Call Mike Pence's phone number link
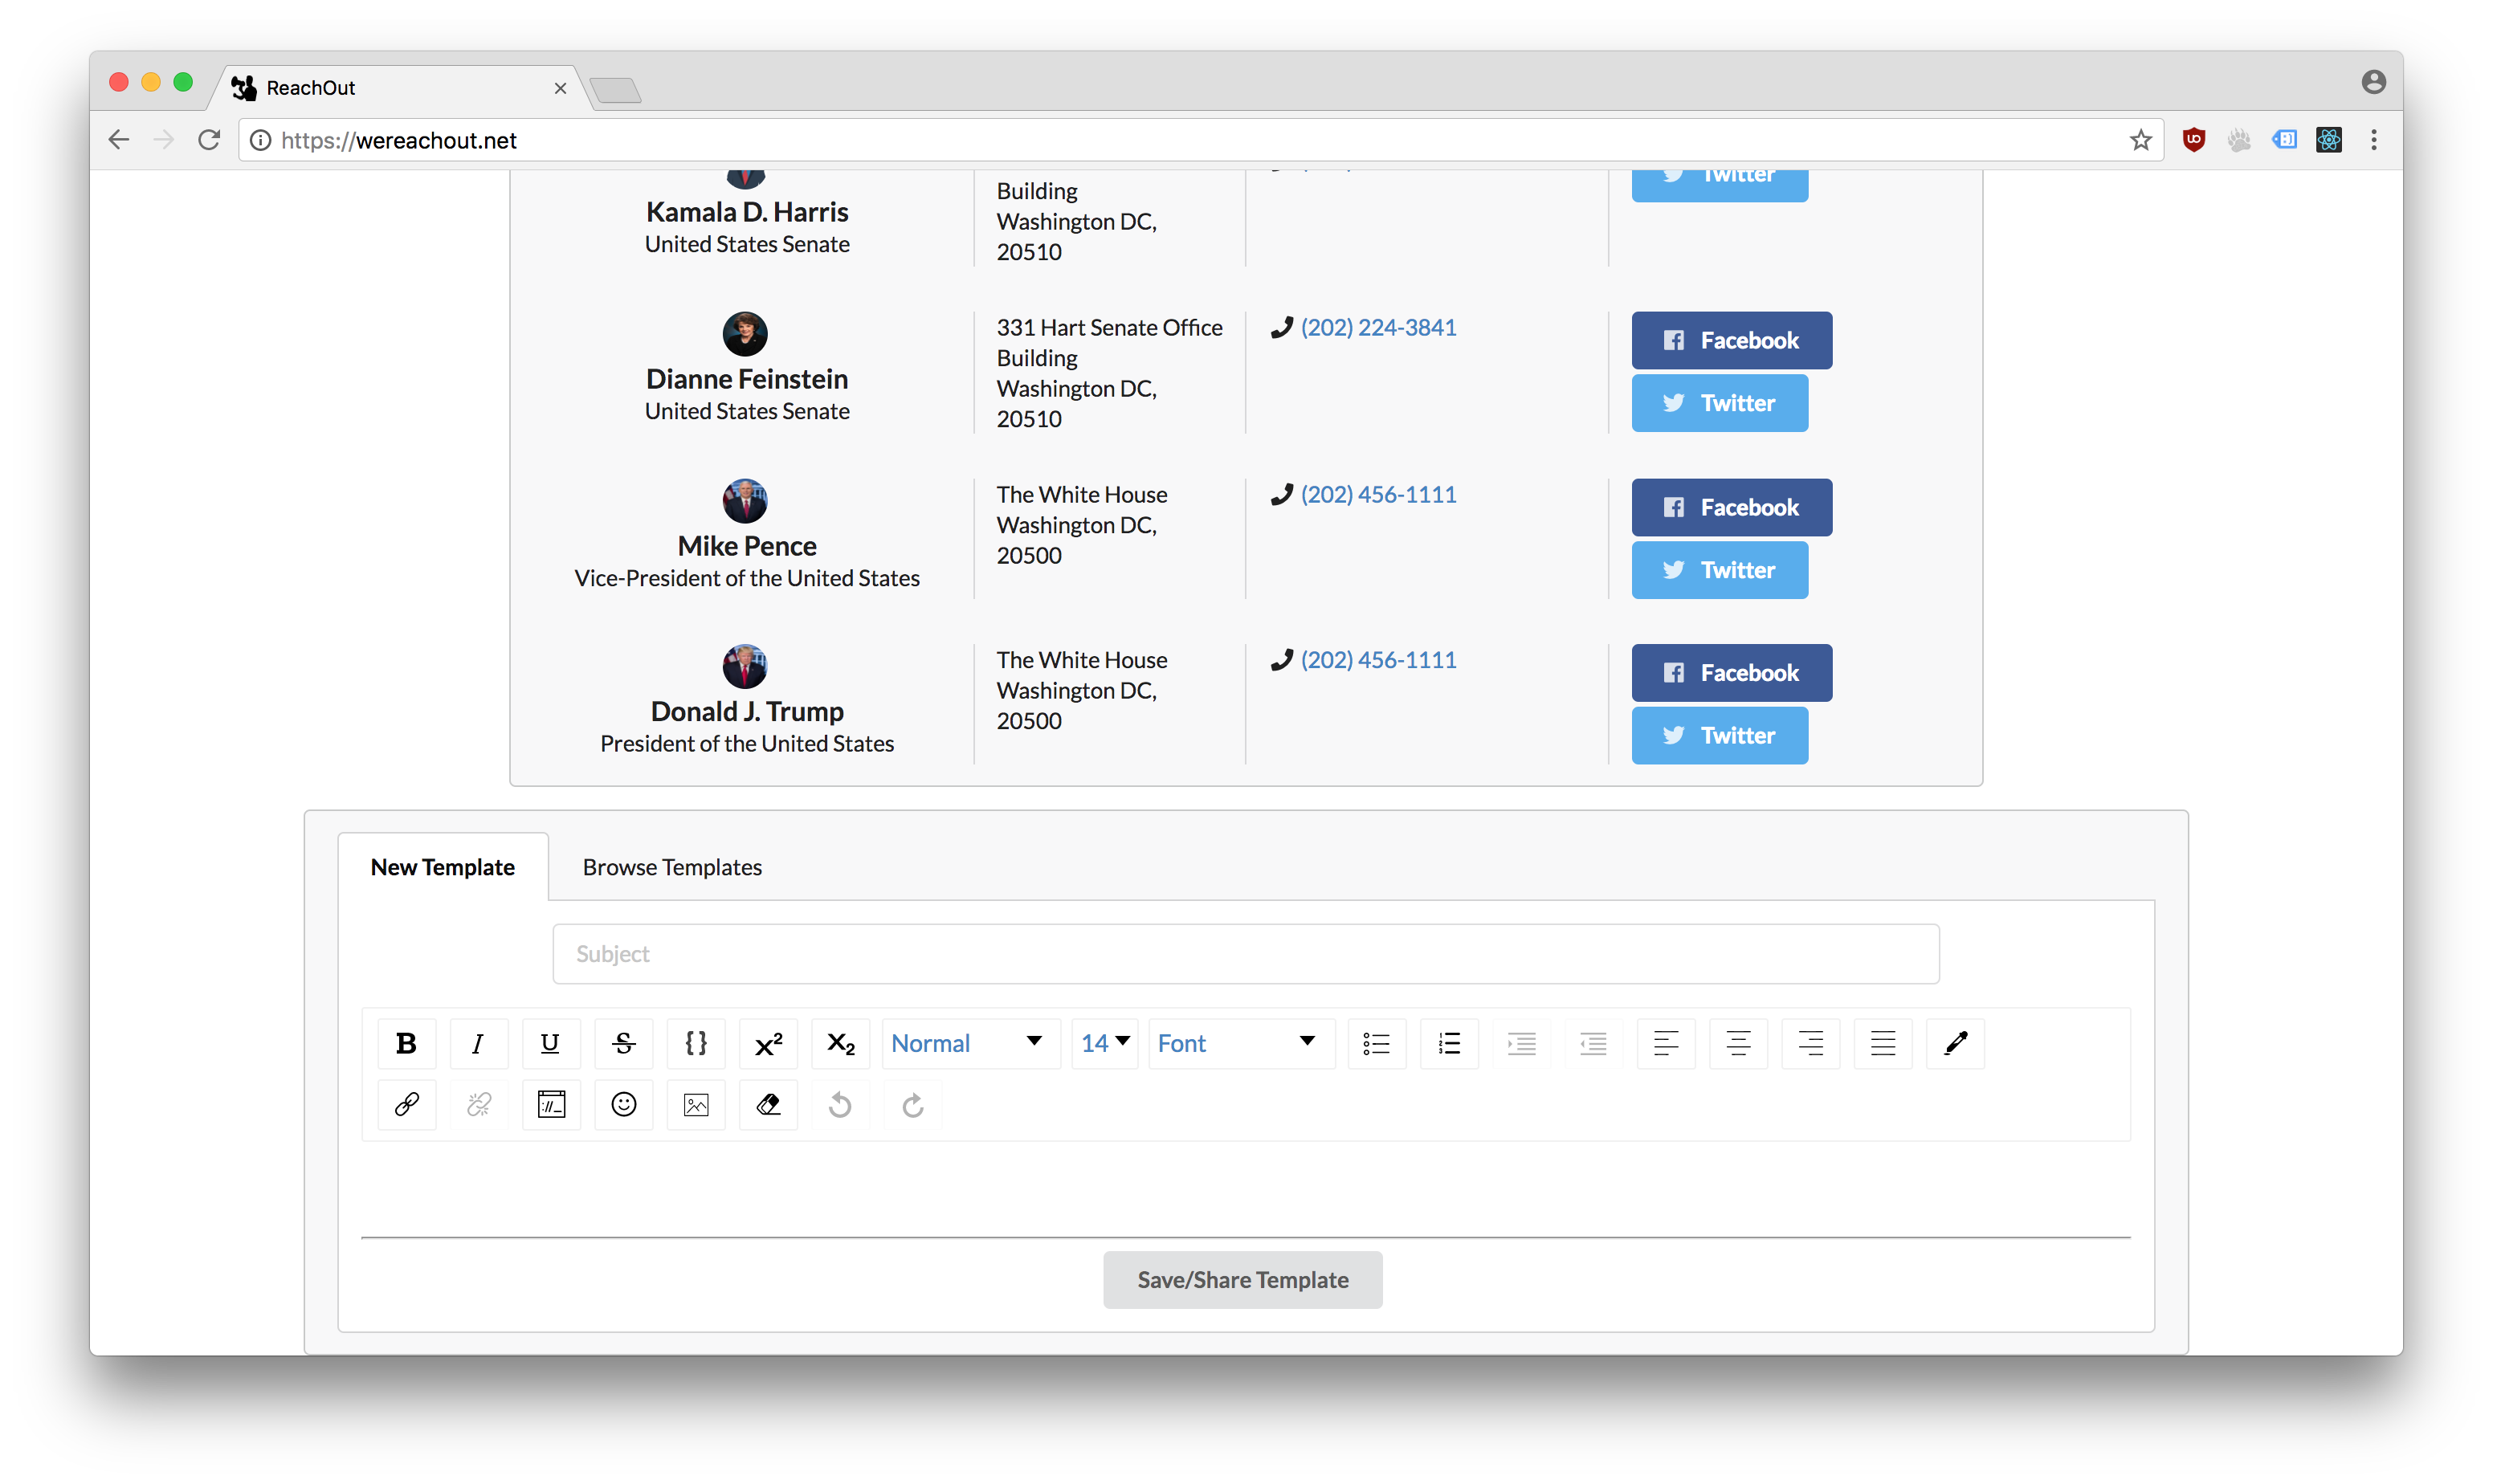The height and width of the screenshot is (1484, 2493). 1378,494
